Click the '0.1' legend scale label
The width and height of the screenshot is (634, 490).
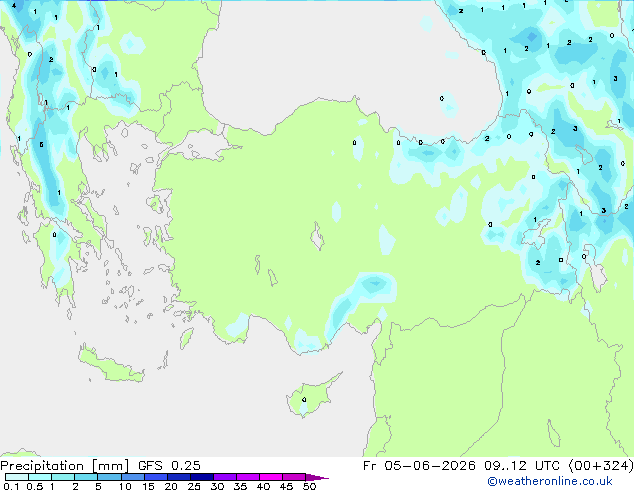(x=11, y=486)
